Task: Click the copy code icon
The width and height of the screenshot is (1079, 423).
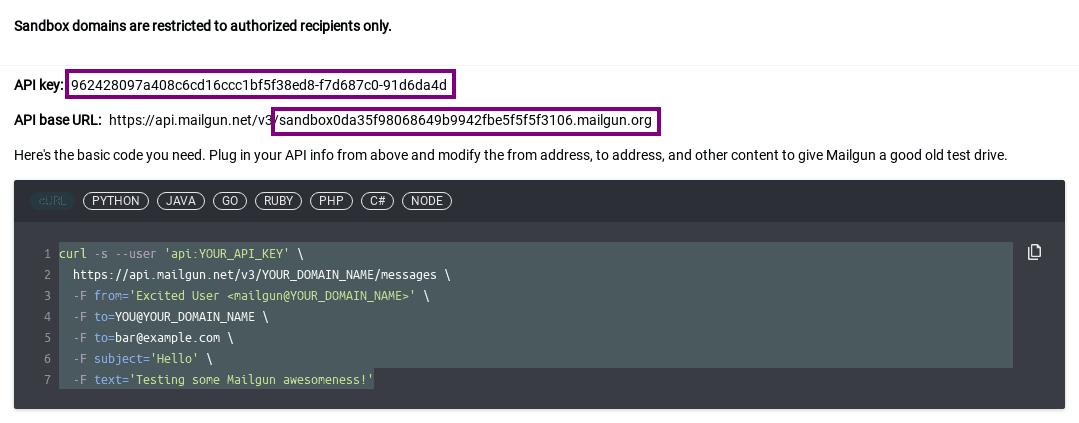Action: coord(1035,252)
